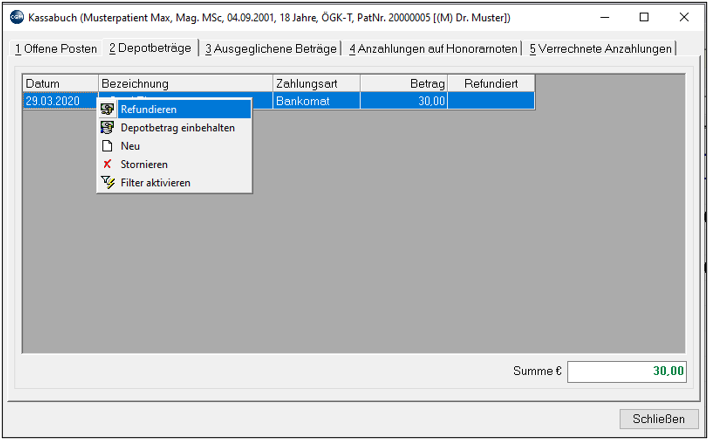Screen dimensions: 709x440
Task: Click the Refundieren icon in the context menu
Action: point(108,109)
